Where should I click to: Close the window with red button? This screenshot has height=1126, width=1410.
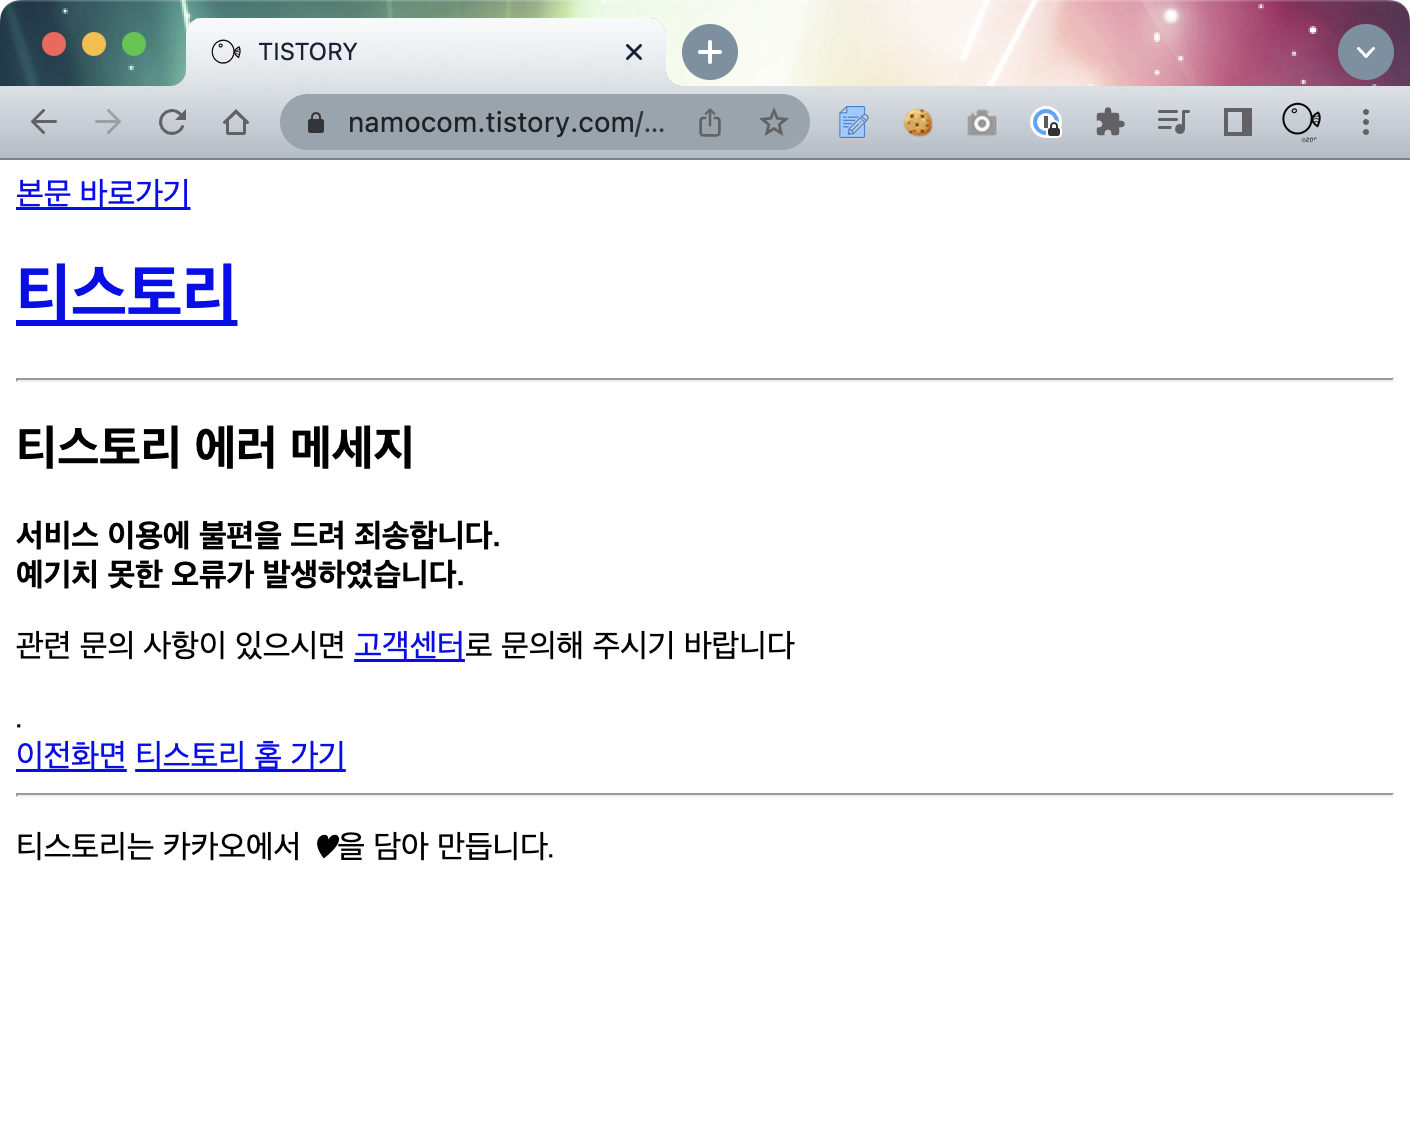click(54, 44)
